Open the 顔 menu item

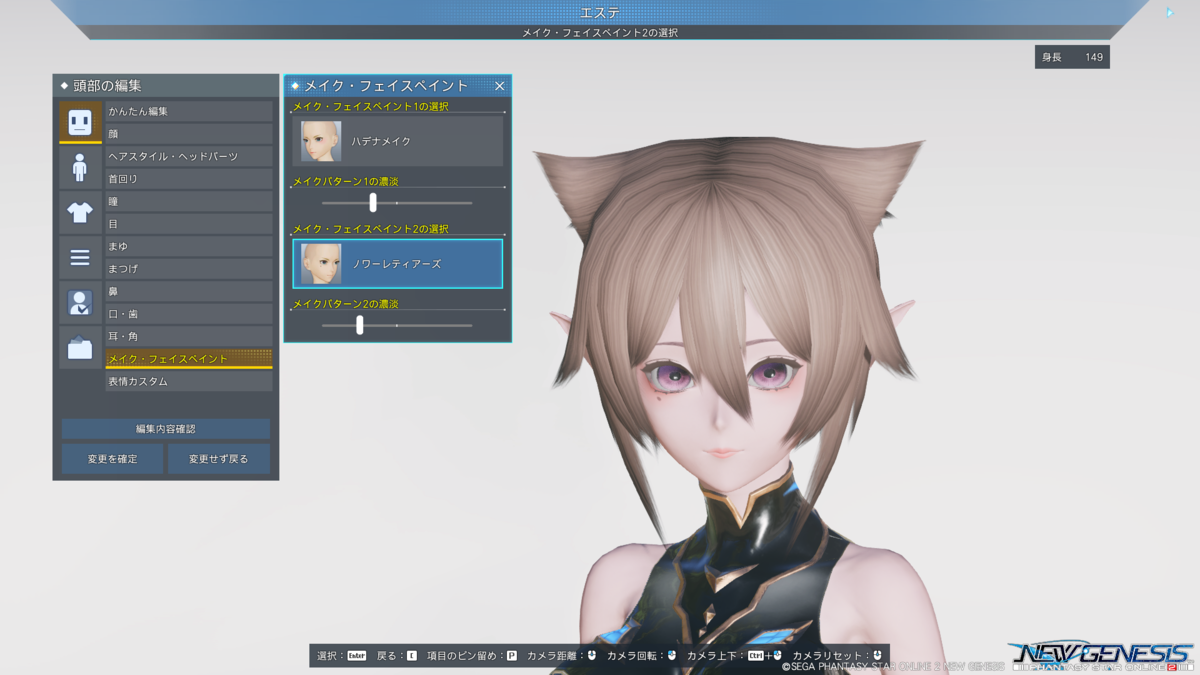[x=189, y=134]
